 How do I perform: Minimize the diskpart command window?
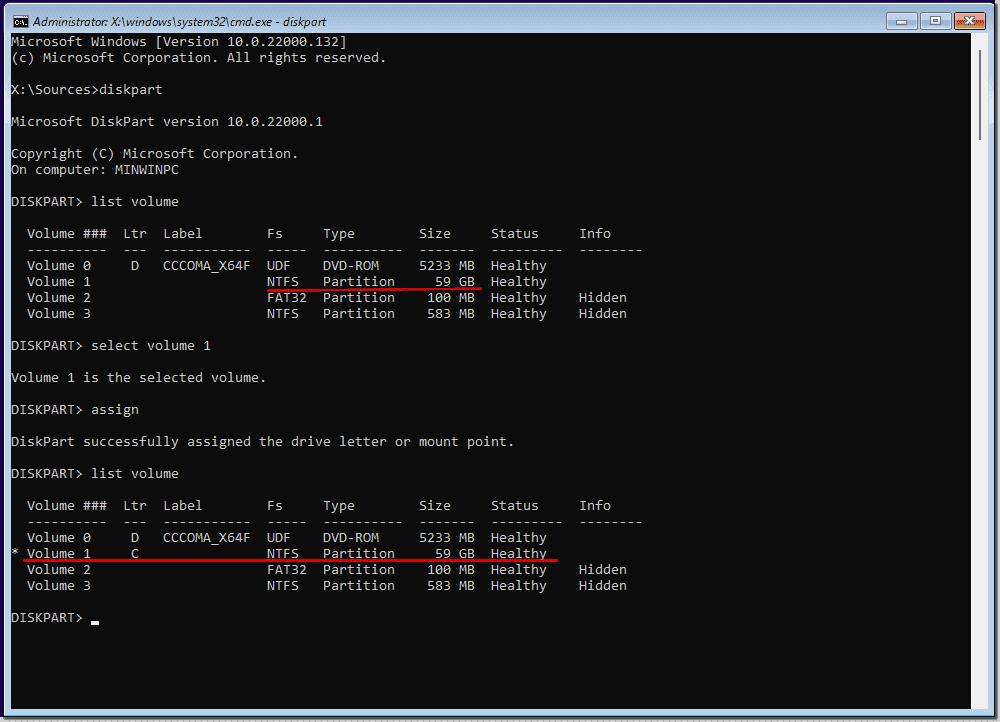point(902,21)
